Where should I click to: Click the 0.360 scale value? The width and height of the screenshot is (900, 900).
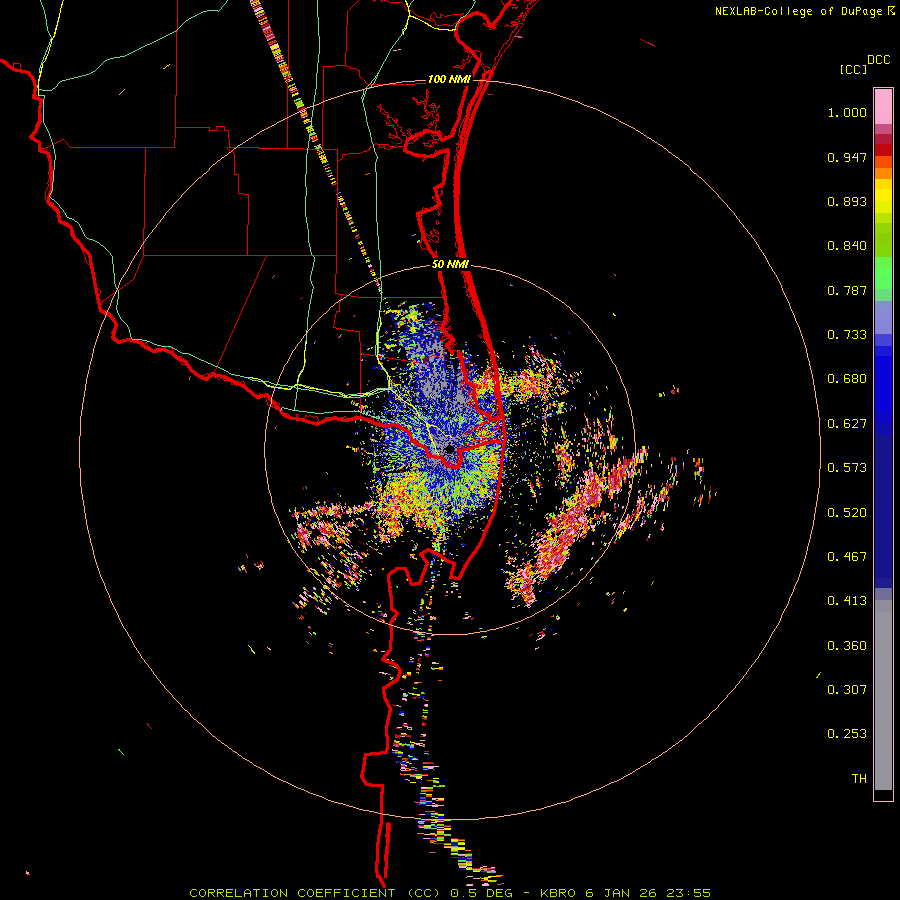(x=847, y=646)
